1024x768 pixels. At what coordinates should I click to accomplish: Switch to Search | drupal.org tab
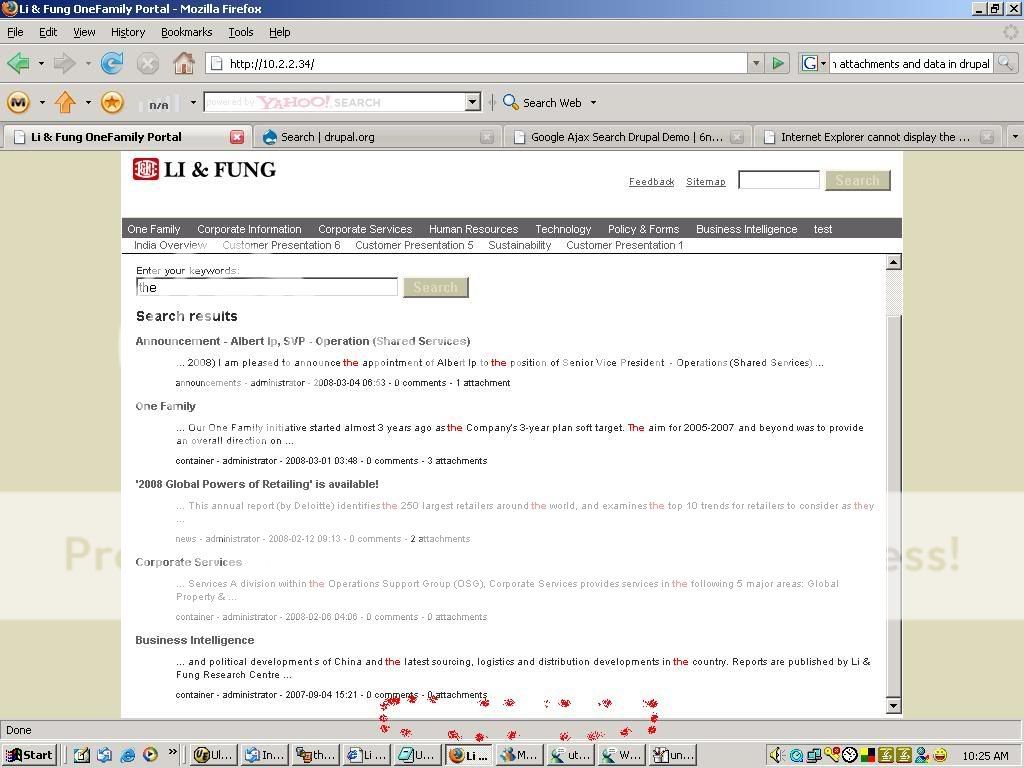point(370,137)
